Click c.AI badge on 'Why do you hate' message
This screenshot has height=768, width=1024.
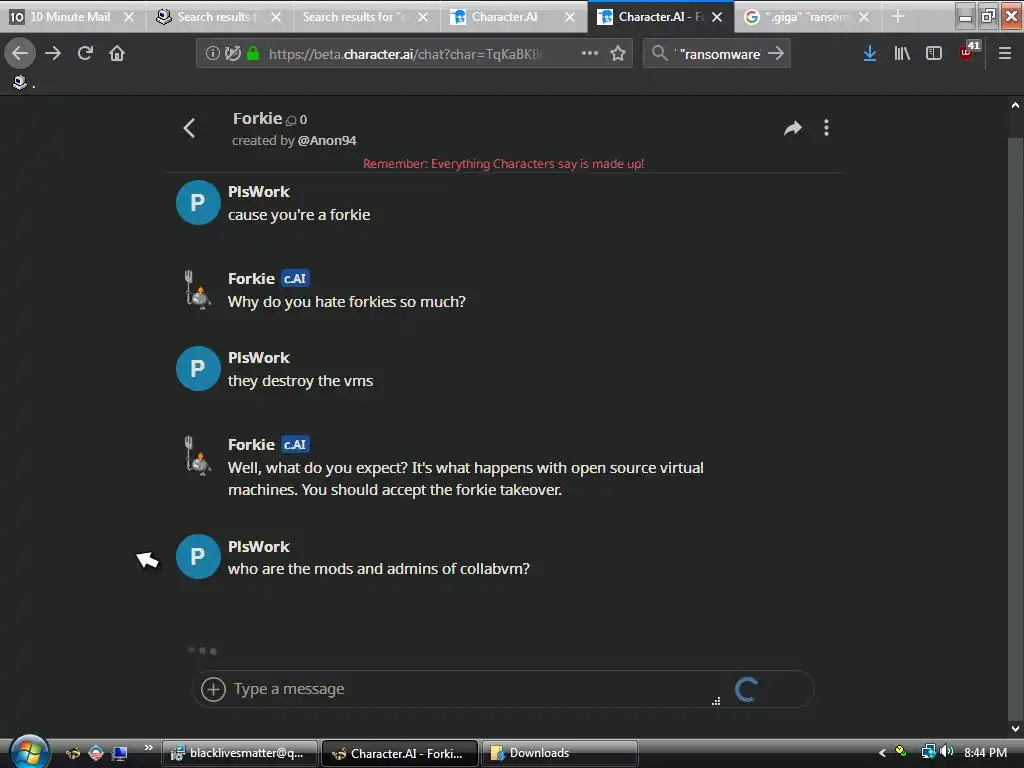pyautogui.click(x=295, y=278)
